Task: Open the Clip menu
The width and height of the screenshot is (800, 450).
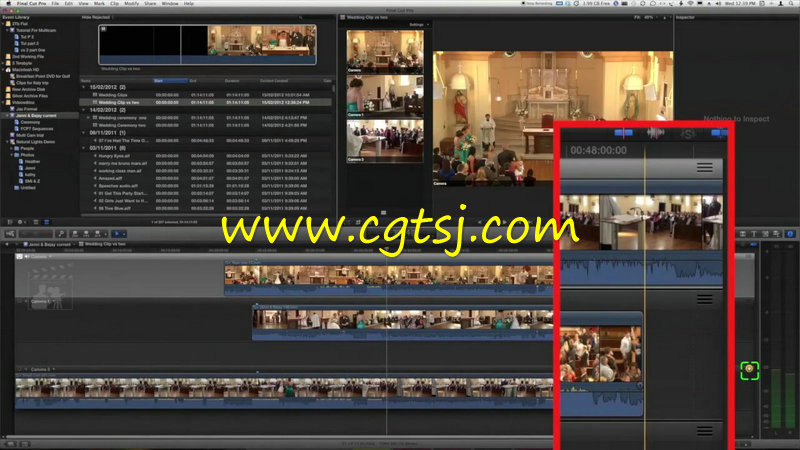Action: coord(114,4)
